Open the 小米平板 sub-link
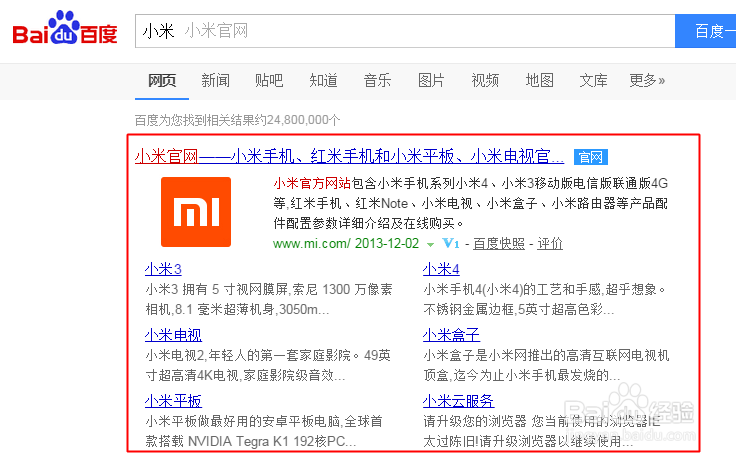Image resolution: width=736 pixels, height=461 pixels. click(x=173, y=401)
